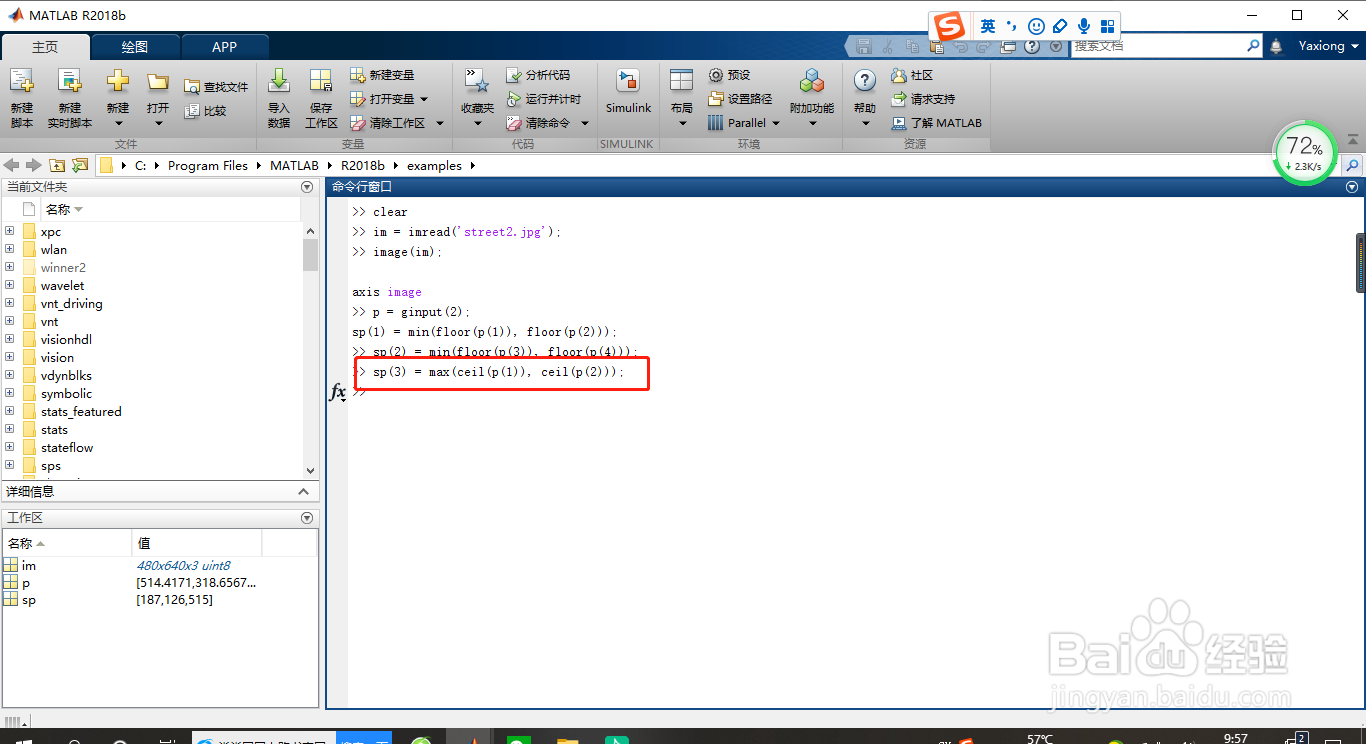The image size is (1366, 744).
Task: Click the fx function browser icon
Action: [x=338, y=393]
